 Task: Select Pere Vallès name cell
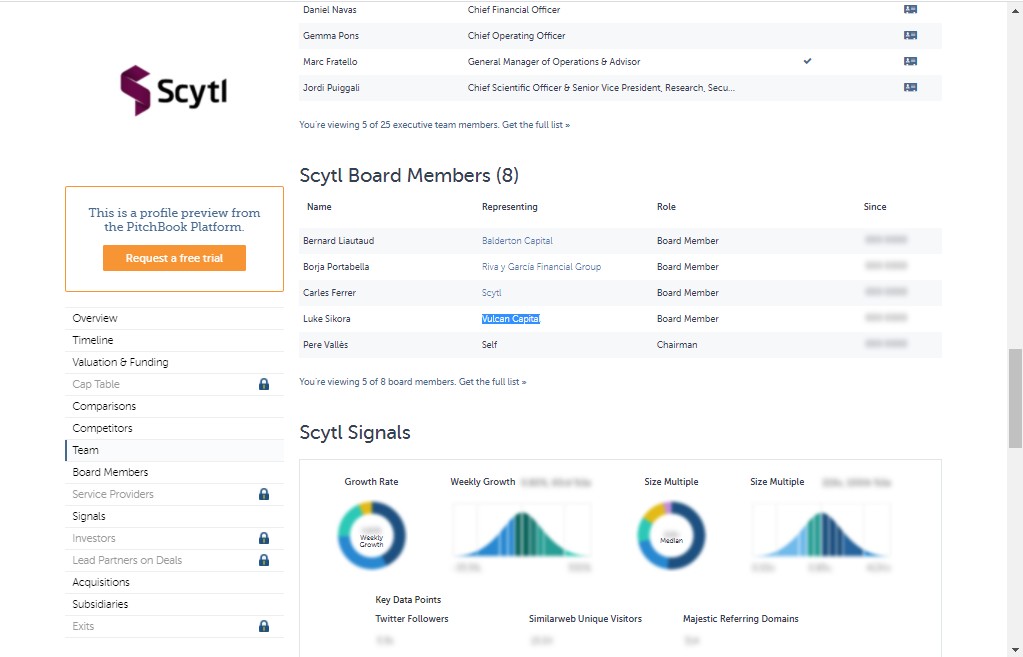(325, 344)
